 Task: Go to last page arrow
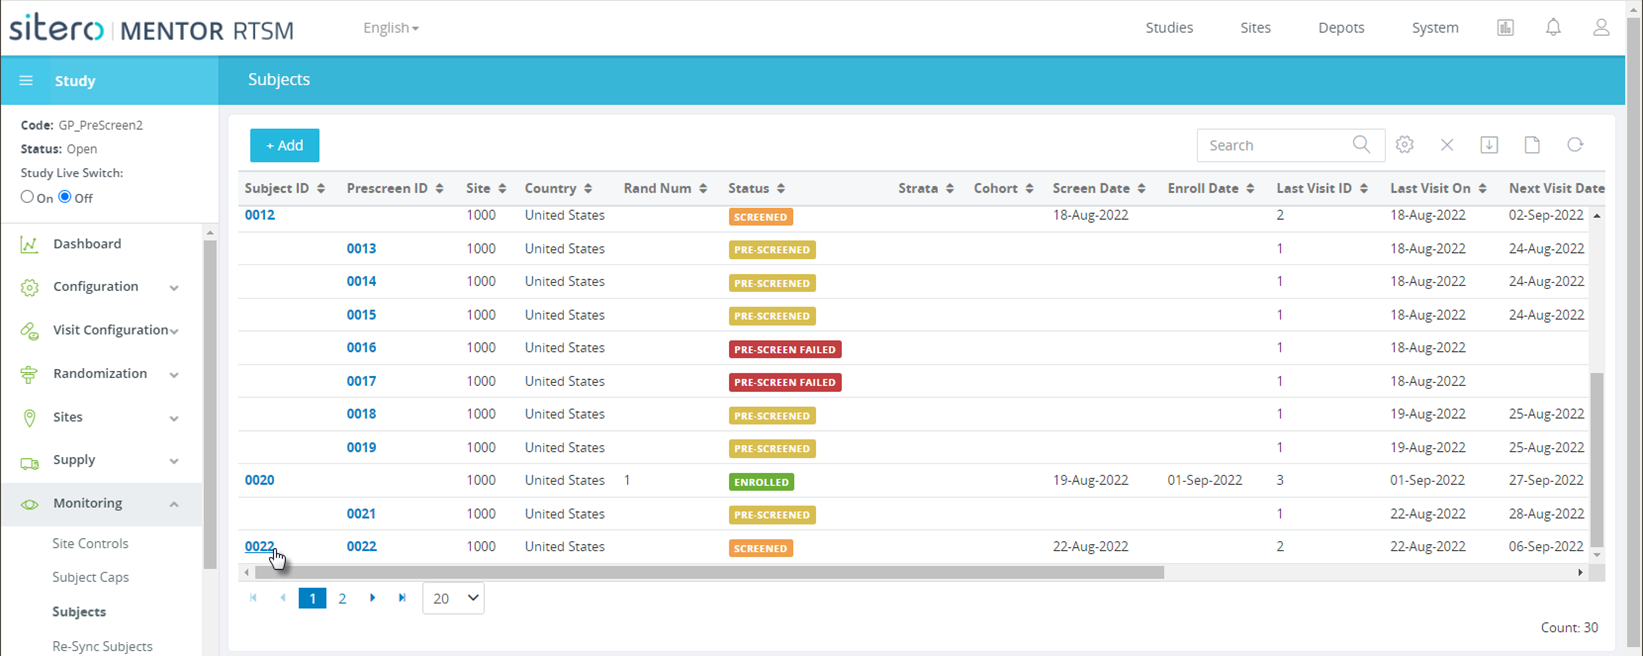coord(402,598)
